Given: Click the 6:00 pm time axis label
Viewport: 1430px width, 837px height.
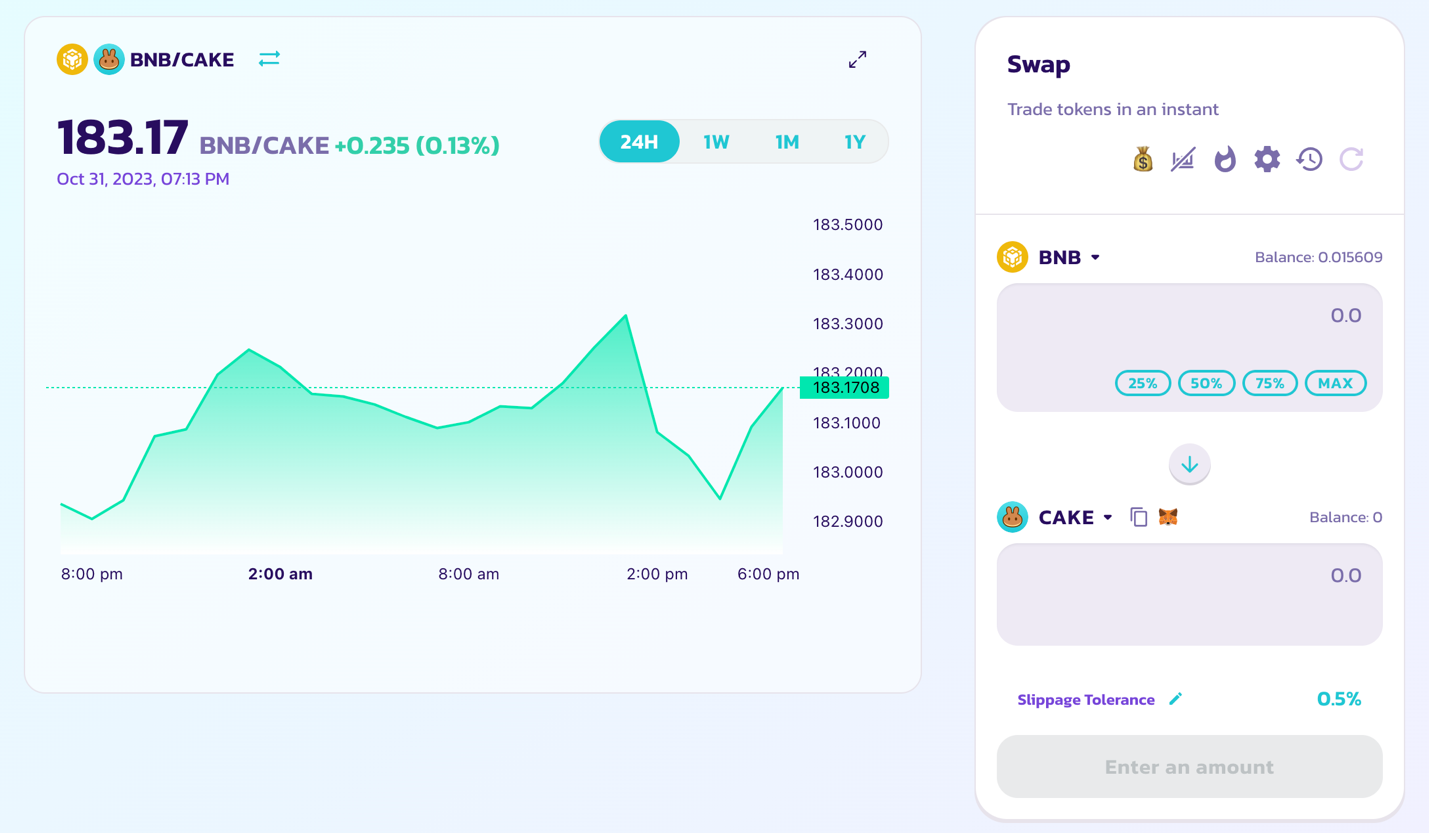Looking at the screenshot, I should coord(768,574).
